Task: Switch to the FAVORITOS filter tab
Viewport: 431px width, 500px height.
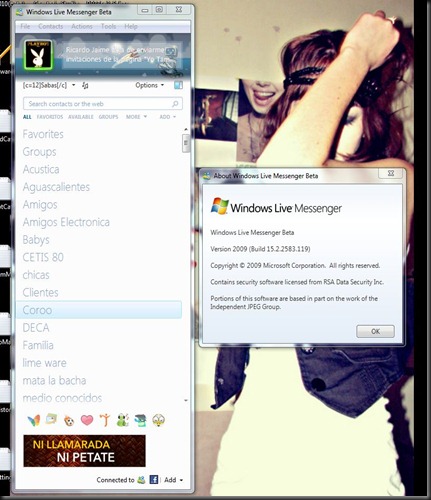Action: coord(50,117)
